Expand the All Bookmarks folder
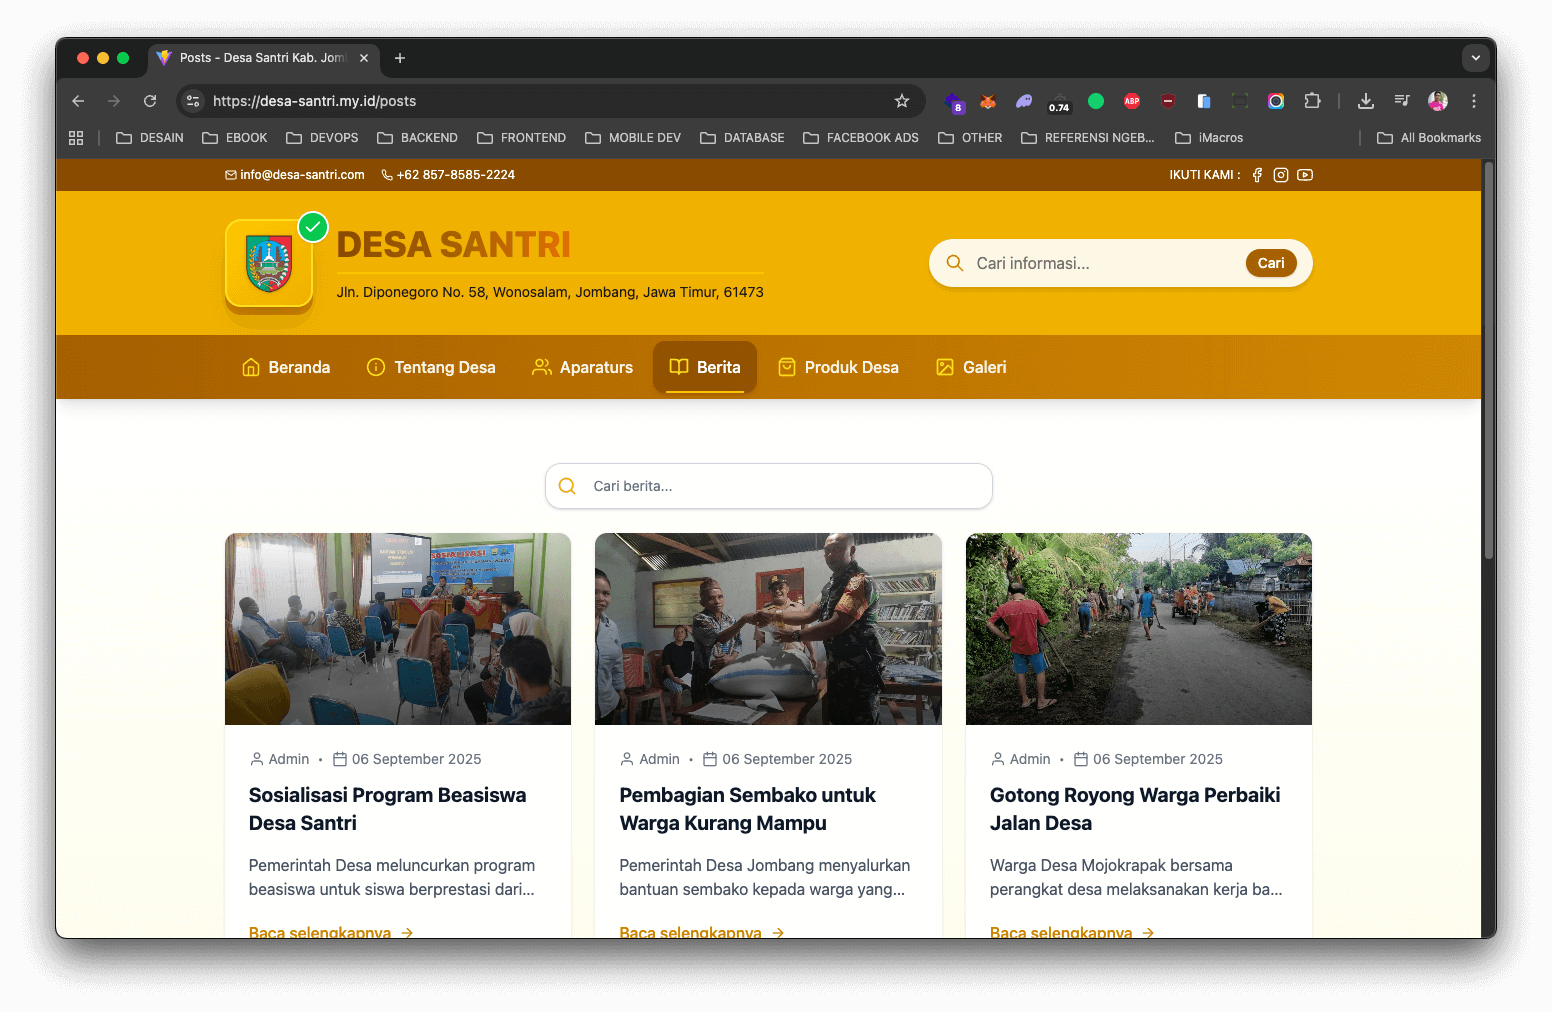This screenshot has width=1552, height=1012. pyautogui.click(x=1429, y=138)
